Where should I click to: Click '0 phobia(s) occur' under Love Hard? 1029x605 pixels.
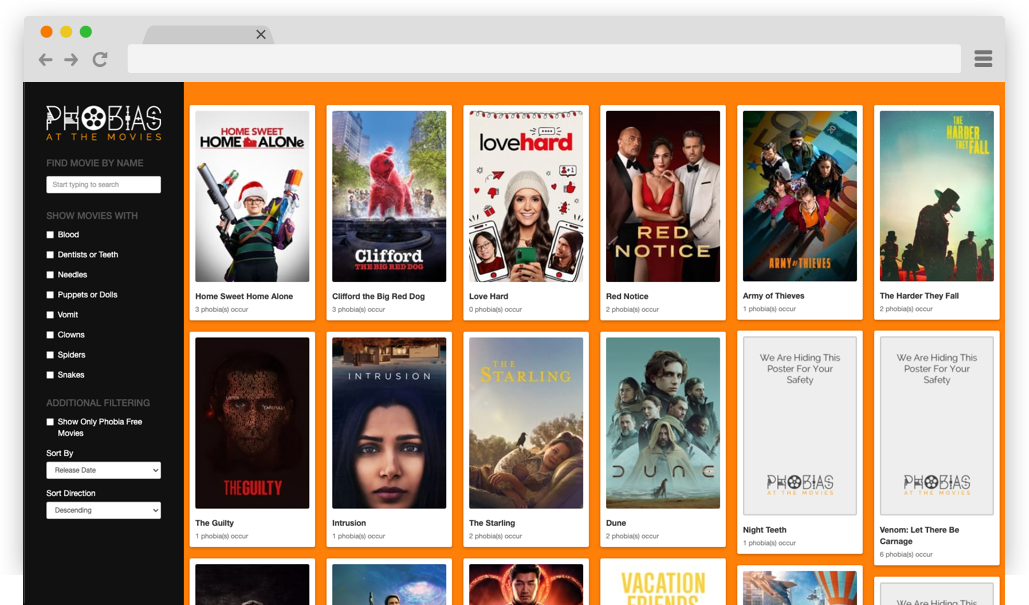click(x=495, y=310)
